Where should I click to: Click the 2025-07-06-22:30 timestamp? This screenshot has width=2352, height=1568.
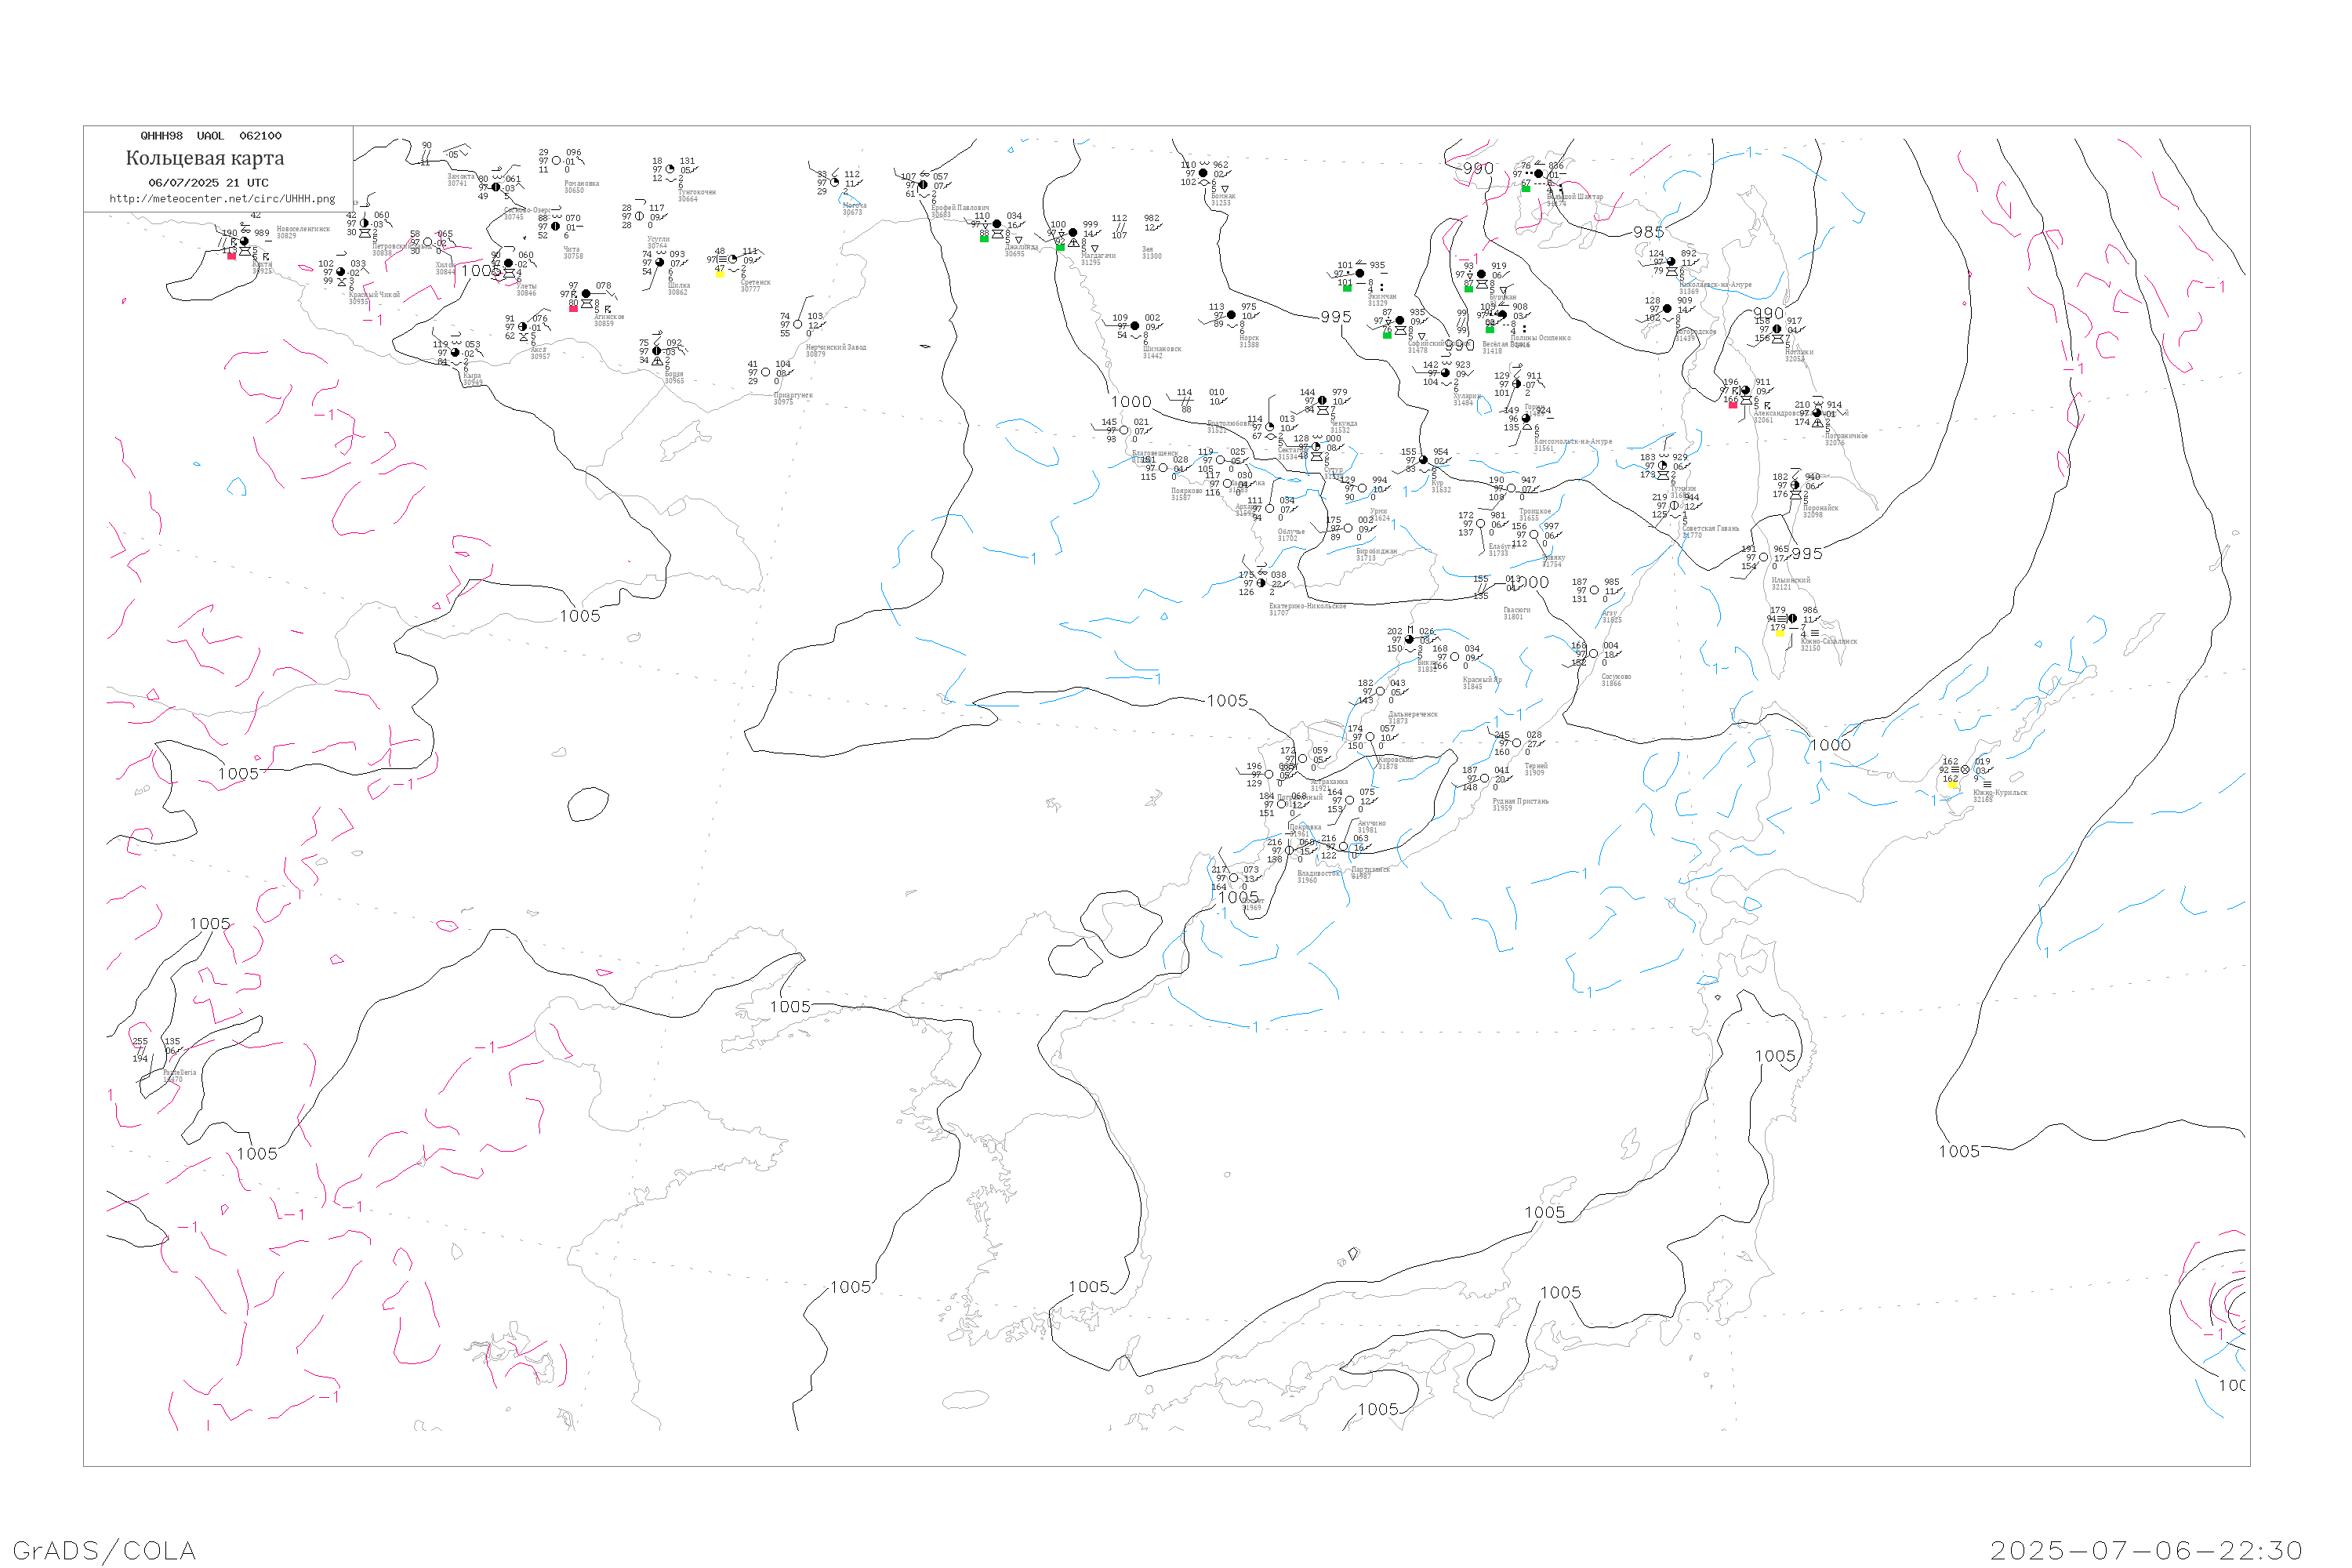pos(2146,1550)
